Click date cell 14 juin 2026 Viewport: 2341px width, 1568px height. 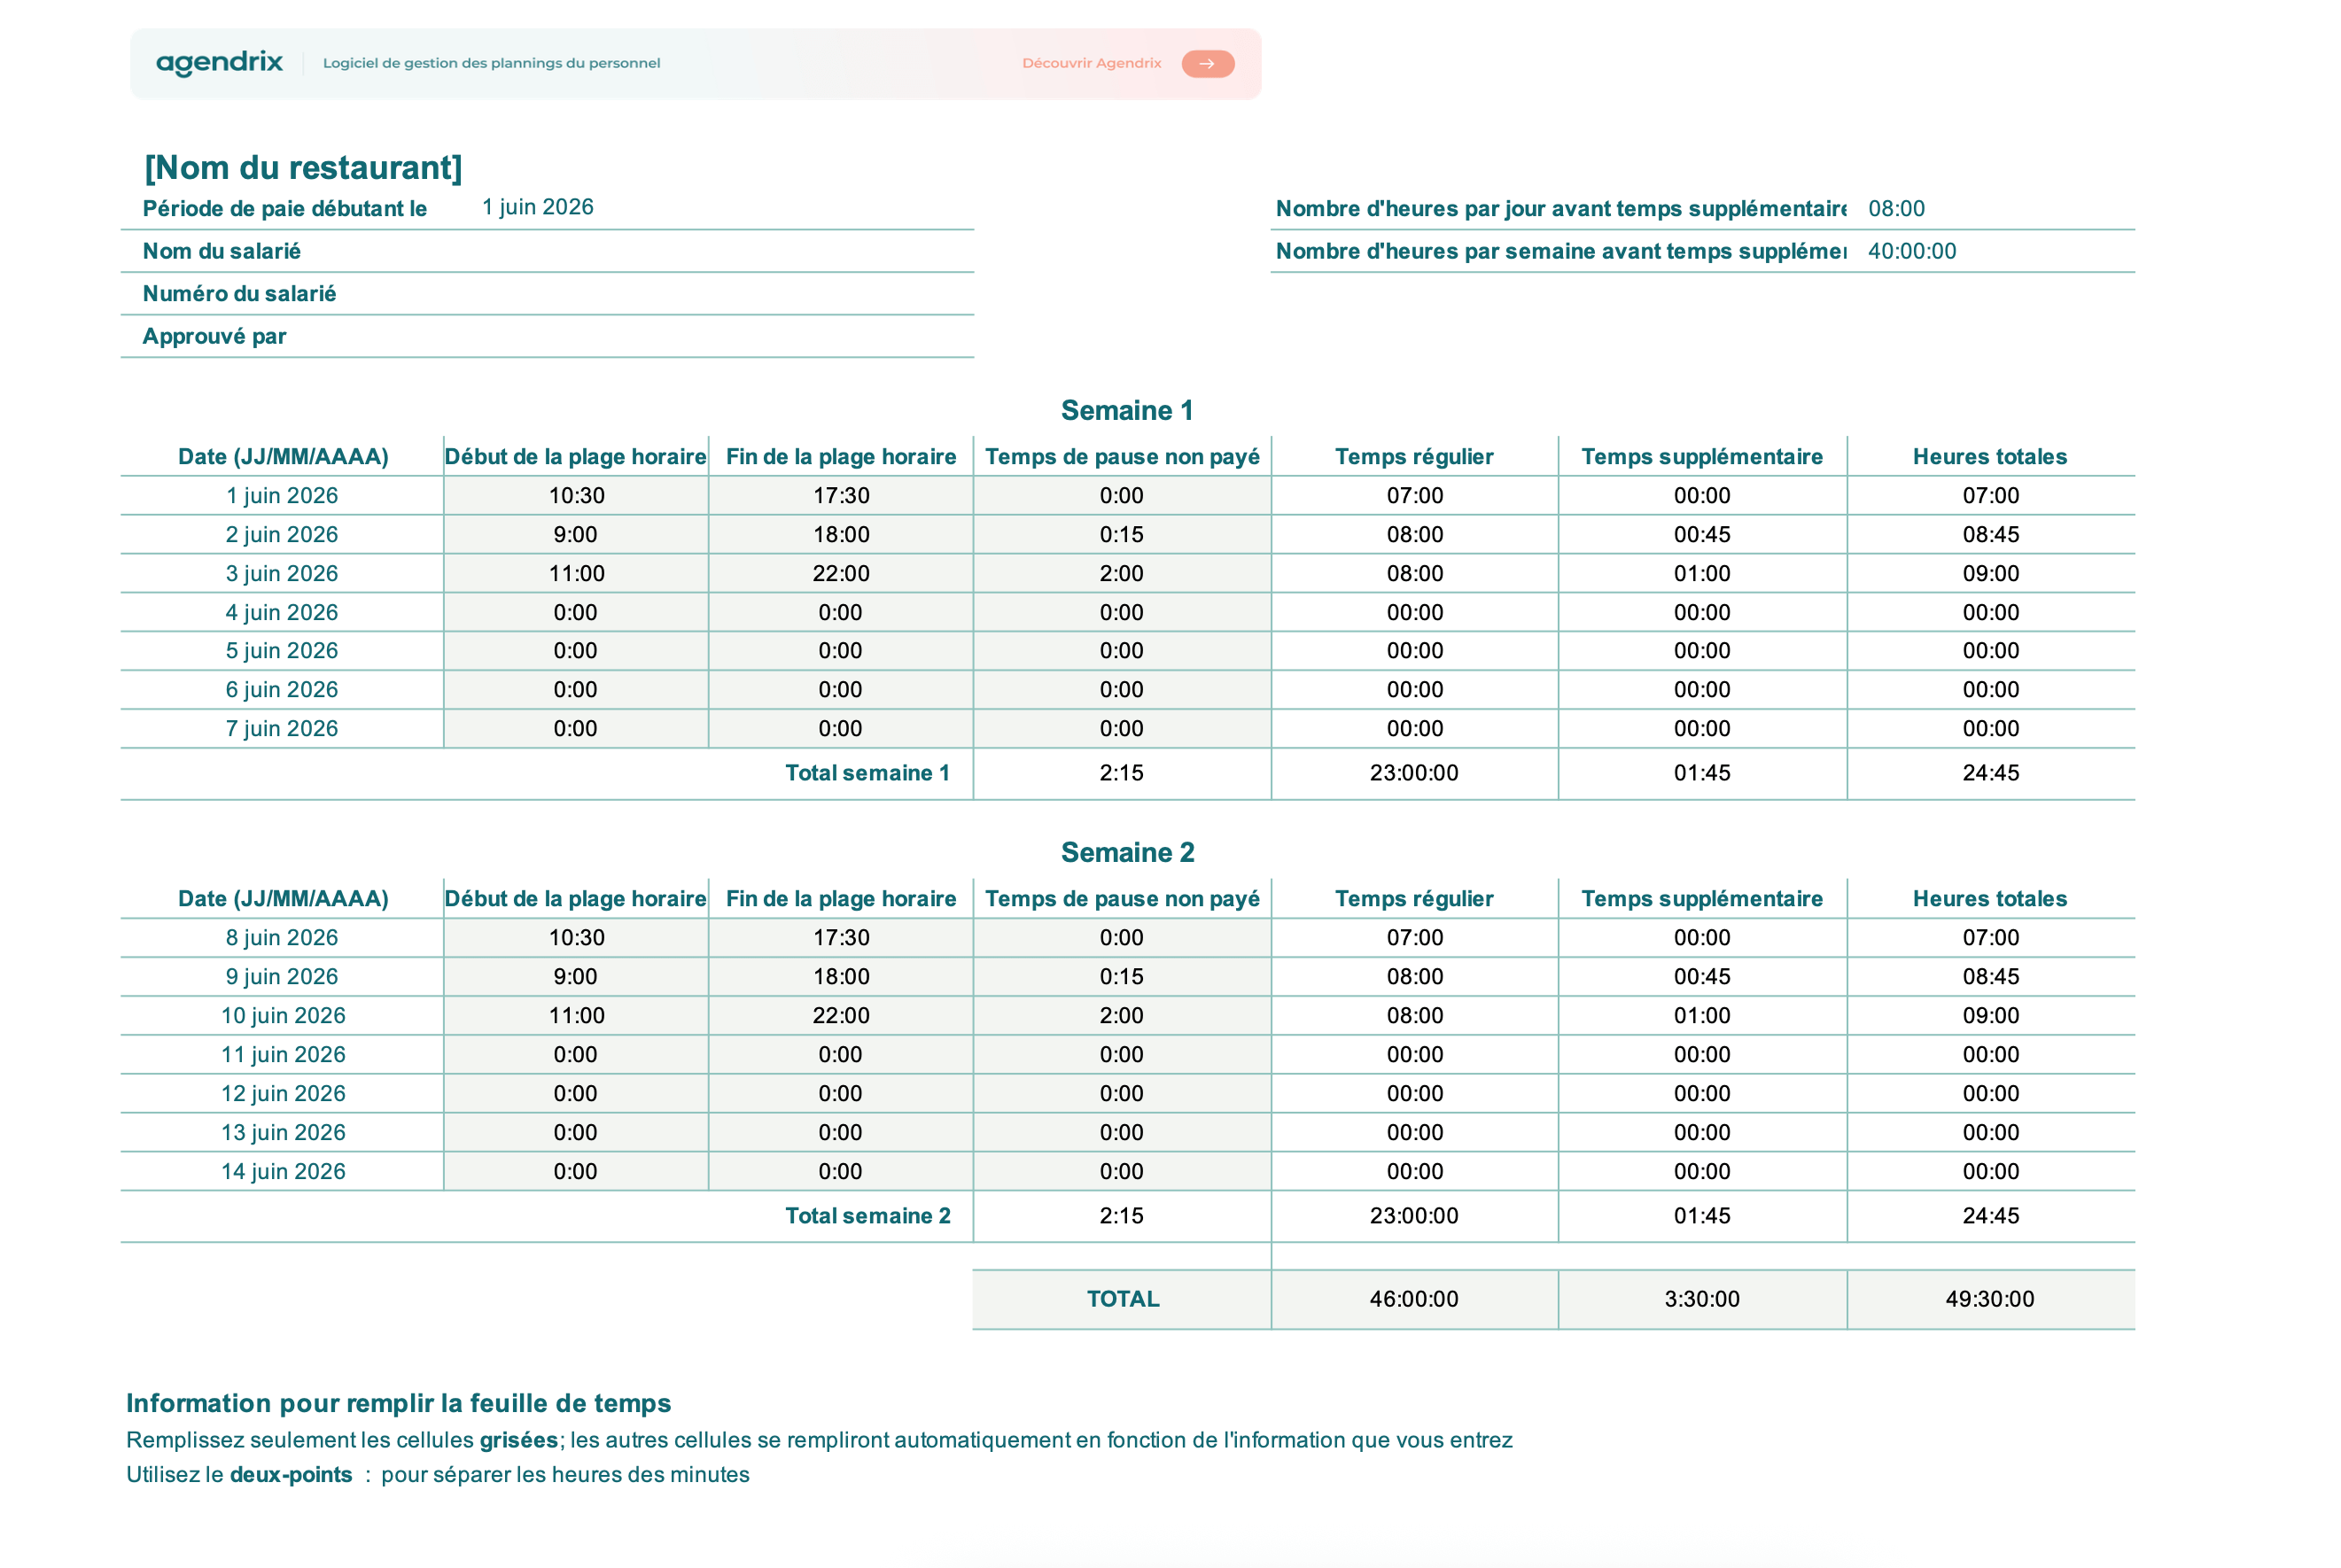pos(282,1171)
